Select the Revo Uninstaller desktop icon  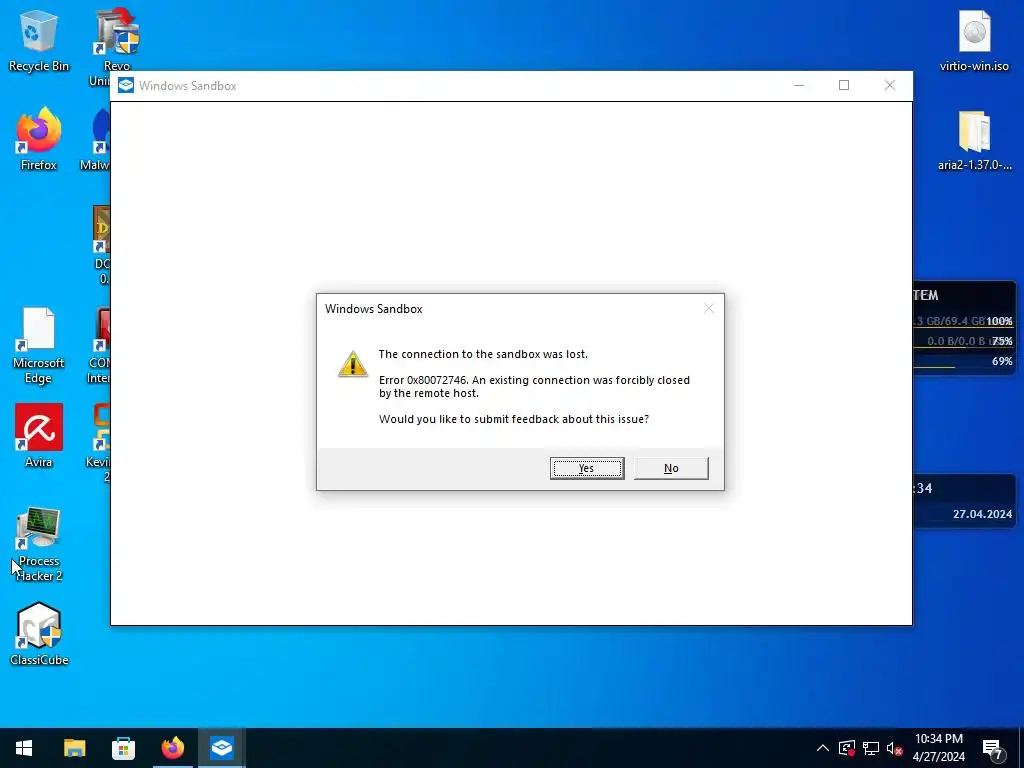pos(115,46)
